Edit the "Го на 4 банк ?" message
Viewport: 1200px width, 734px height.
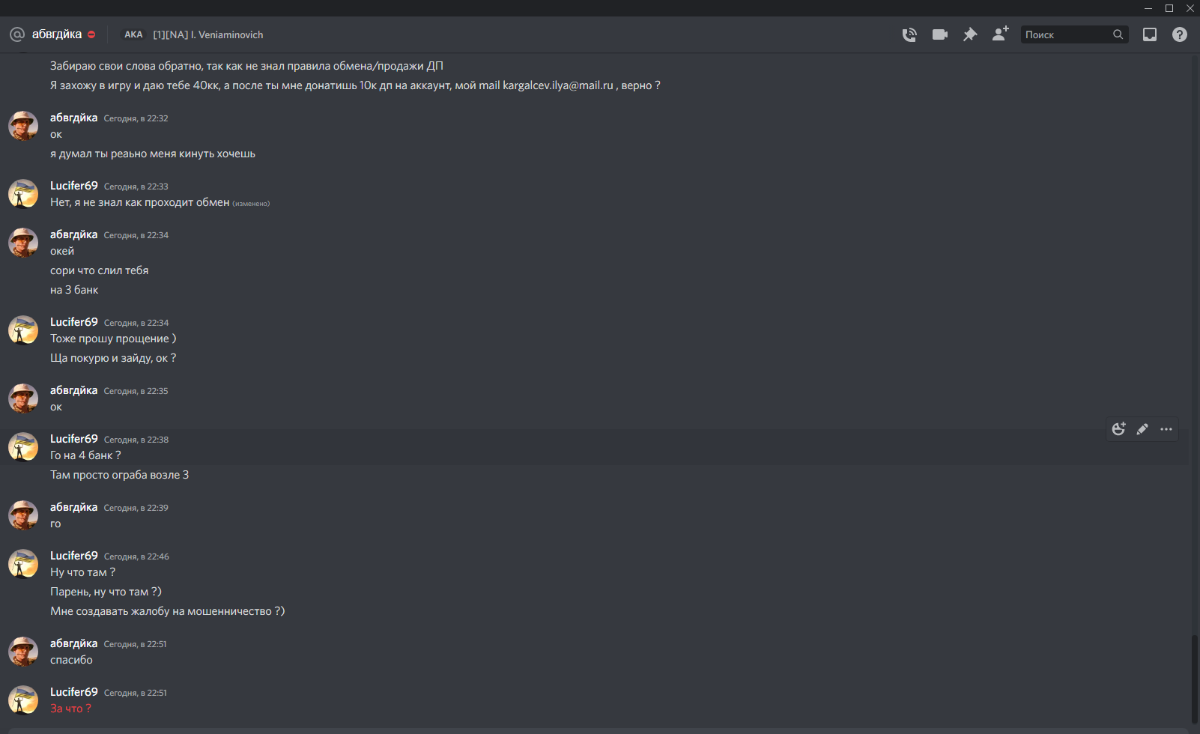[x=1142, y=429]
